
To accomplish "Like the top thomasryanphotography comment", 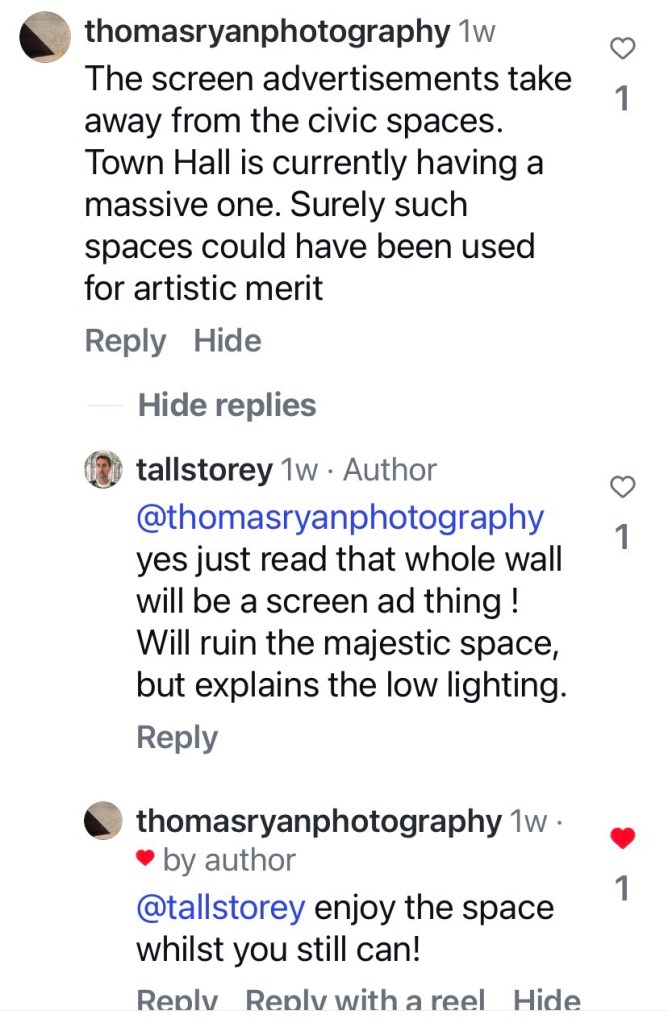I will tap(623, 48).
